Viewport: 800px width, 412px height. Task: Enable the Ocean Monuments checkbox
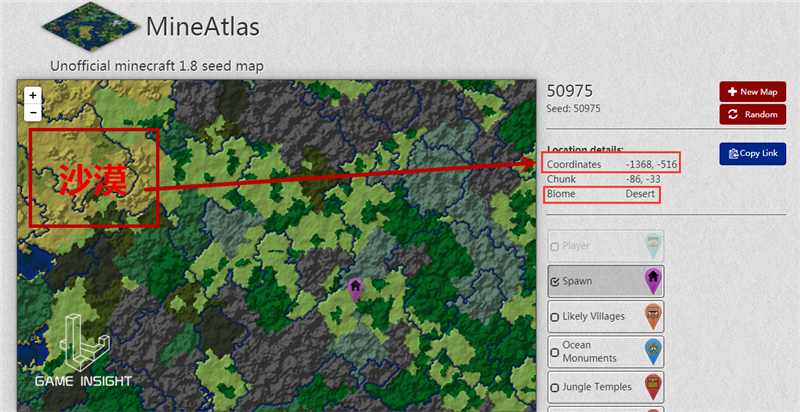pos(555,352)
